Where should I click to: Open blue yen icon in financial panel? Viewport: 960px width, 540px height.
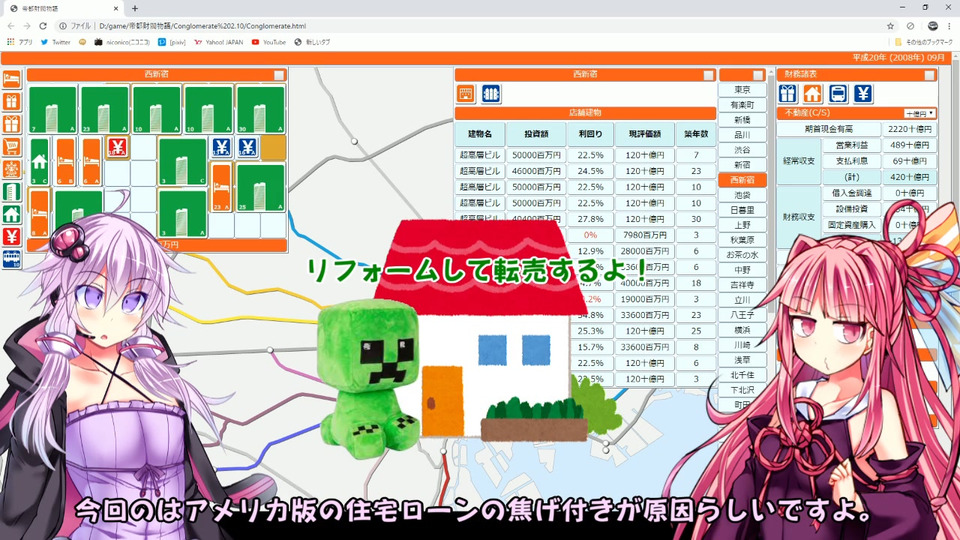click(x=863, y=94)
